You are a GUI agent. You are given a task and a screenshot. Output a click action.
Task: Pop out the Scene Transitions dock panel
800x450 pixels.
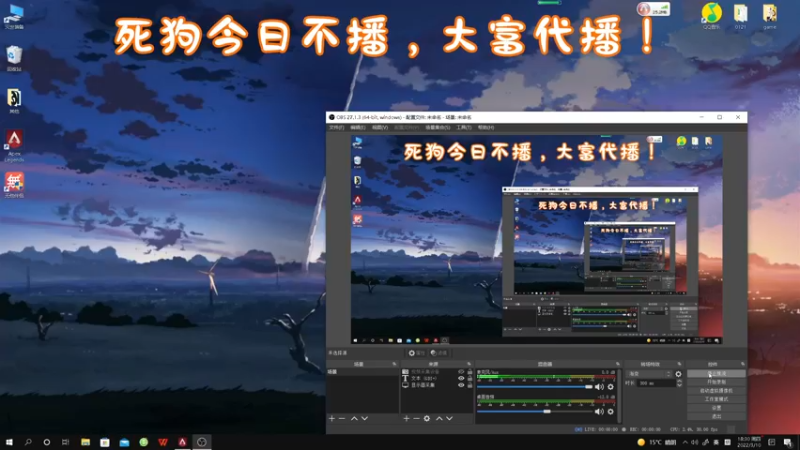tap(679, 364)
